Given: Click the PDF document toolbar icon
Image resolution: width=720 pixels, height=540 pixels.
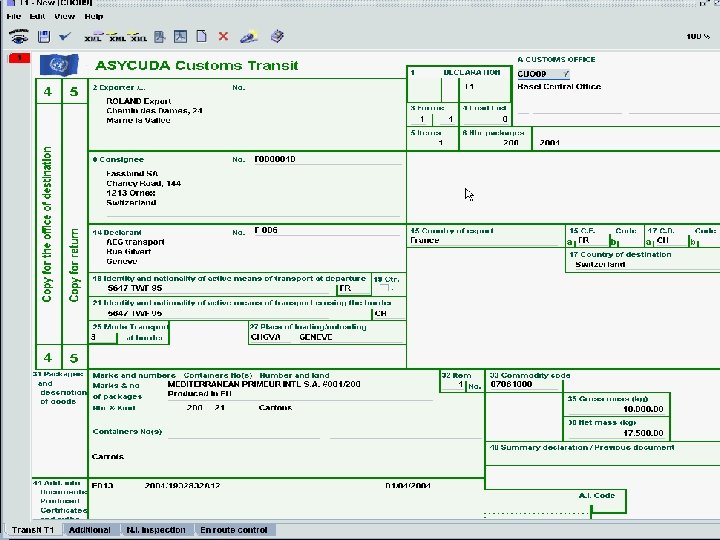Looking at the screenshot, I should click(180, 36).
